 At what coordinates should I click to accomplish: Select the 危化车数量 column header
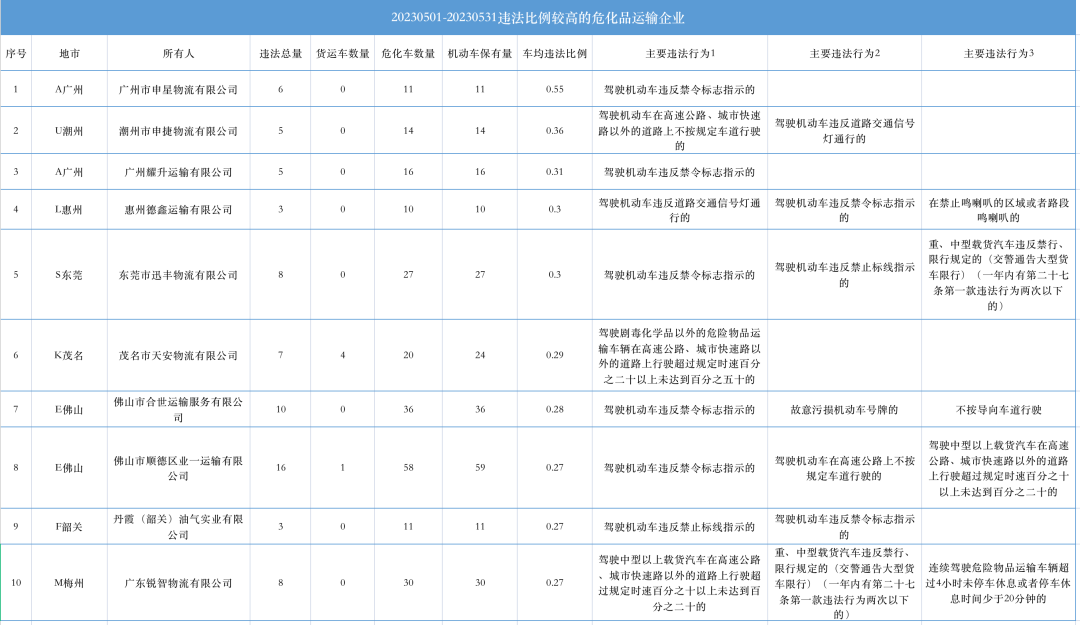click(x=408, y=53)
